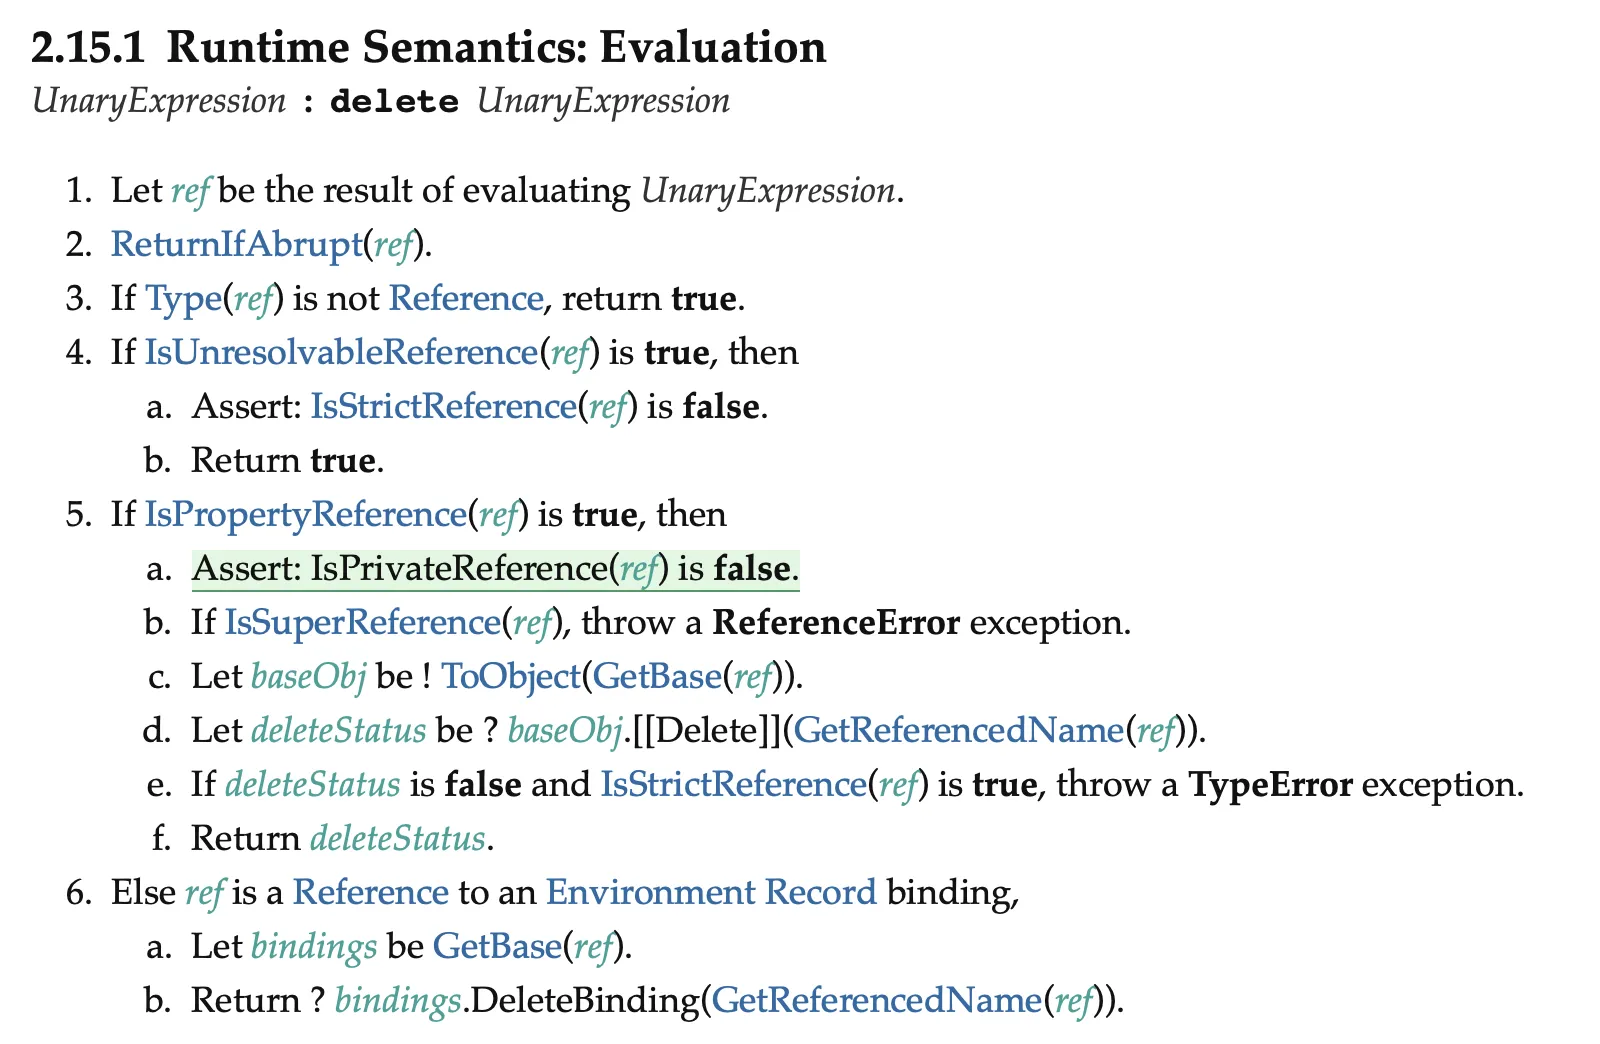Follow the IsSuperReference link in step 5b
The width and height of the screenshot is (1600, 1044).
click(361, 622)
